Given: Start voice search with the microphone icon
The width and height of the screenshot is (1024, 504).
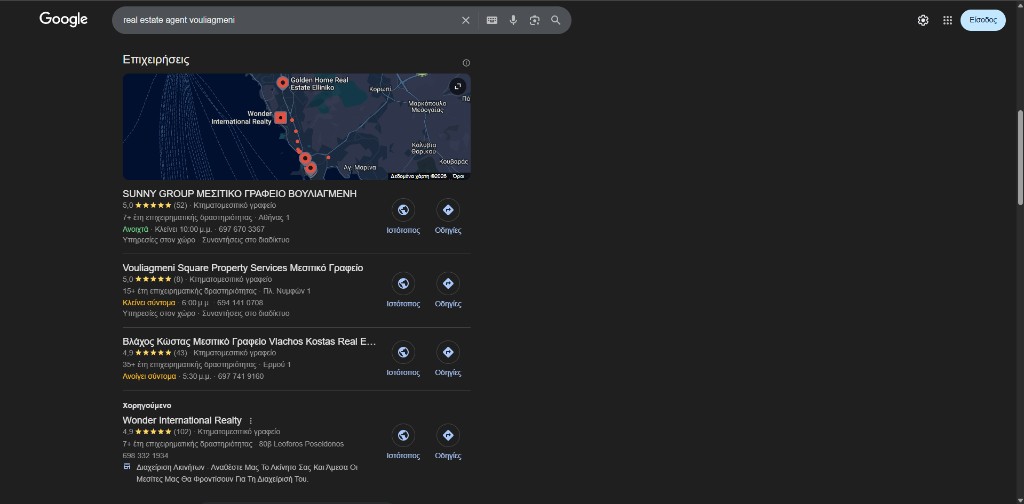Looking at the screenshot, I should click(x=513, y=20).
